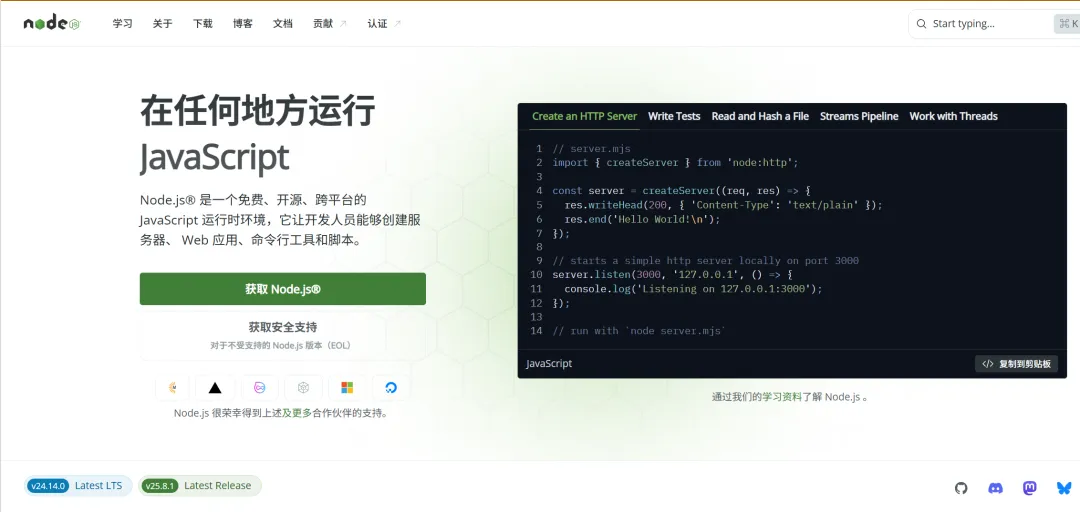Select the Create an HTTP Server tab

(584, 116)
